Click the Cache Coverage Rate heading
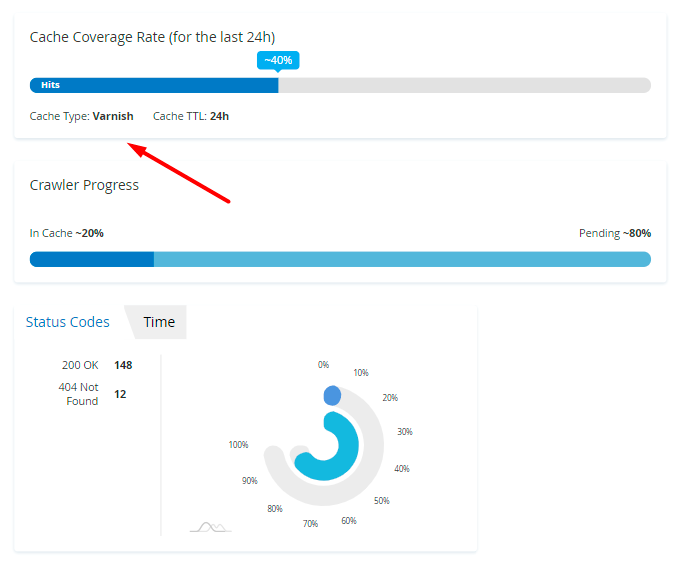682x568 pixels. click(152, 37)
